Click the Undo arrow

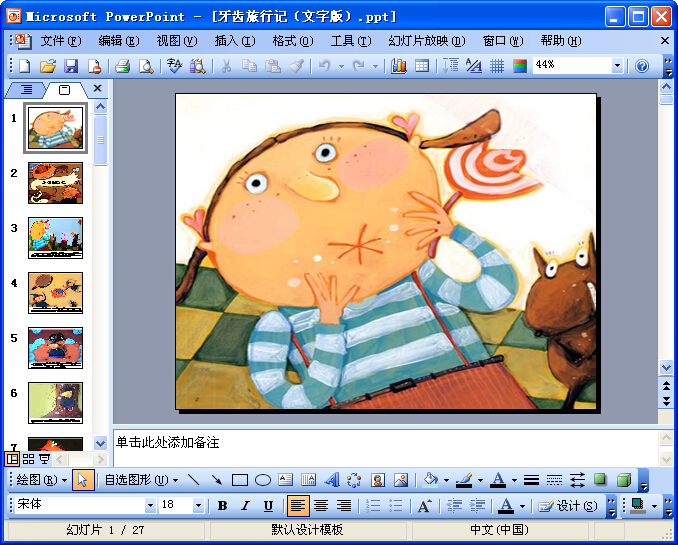point(325,66)
